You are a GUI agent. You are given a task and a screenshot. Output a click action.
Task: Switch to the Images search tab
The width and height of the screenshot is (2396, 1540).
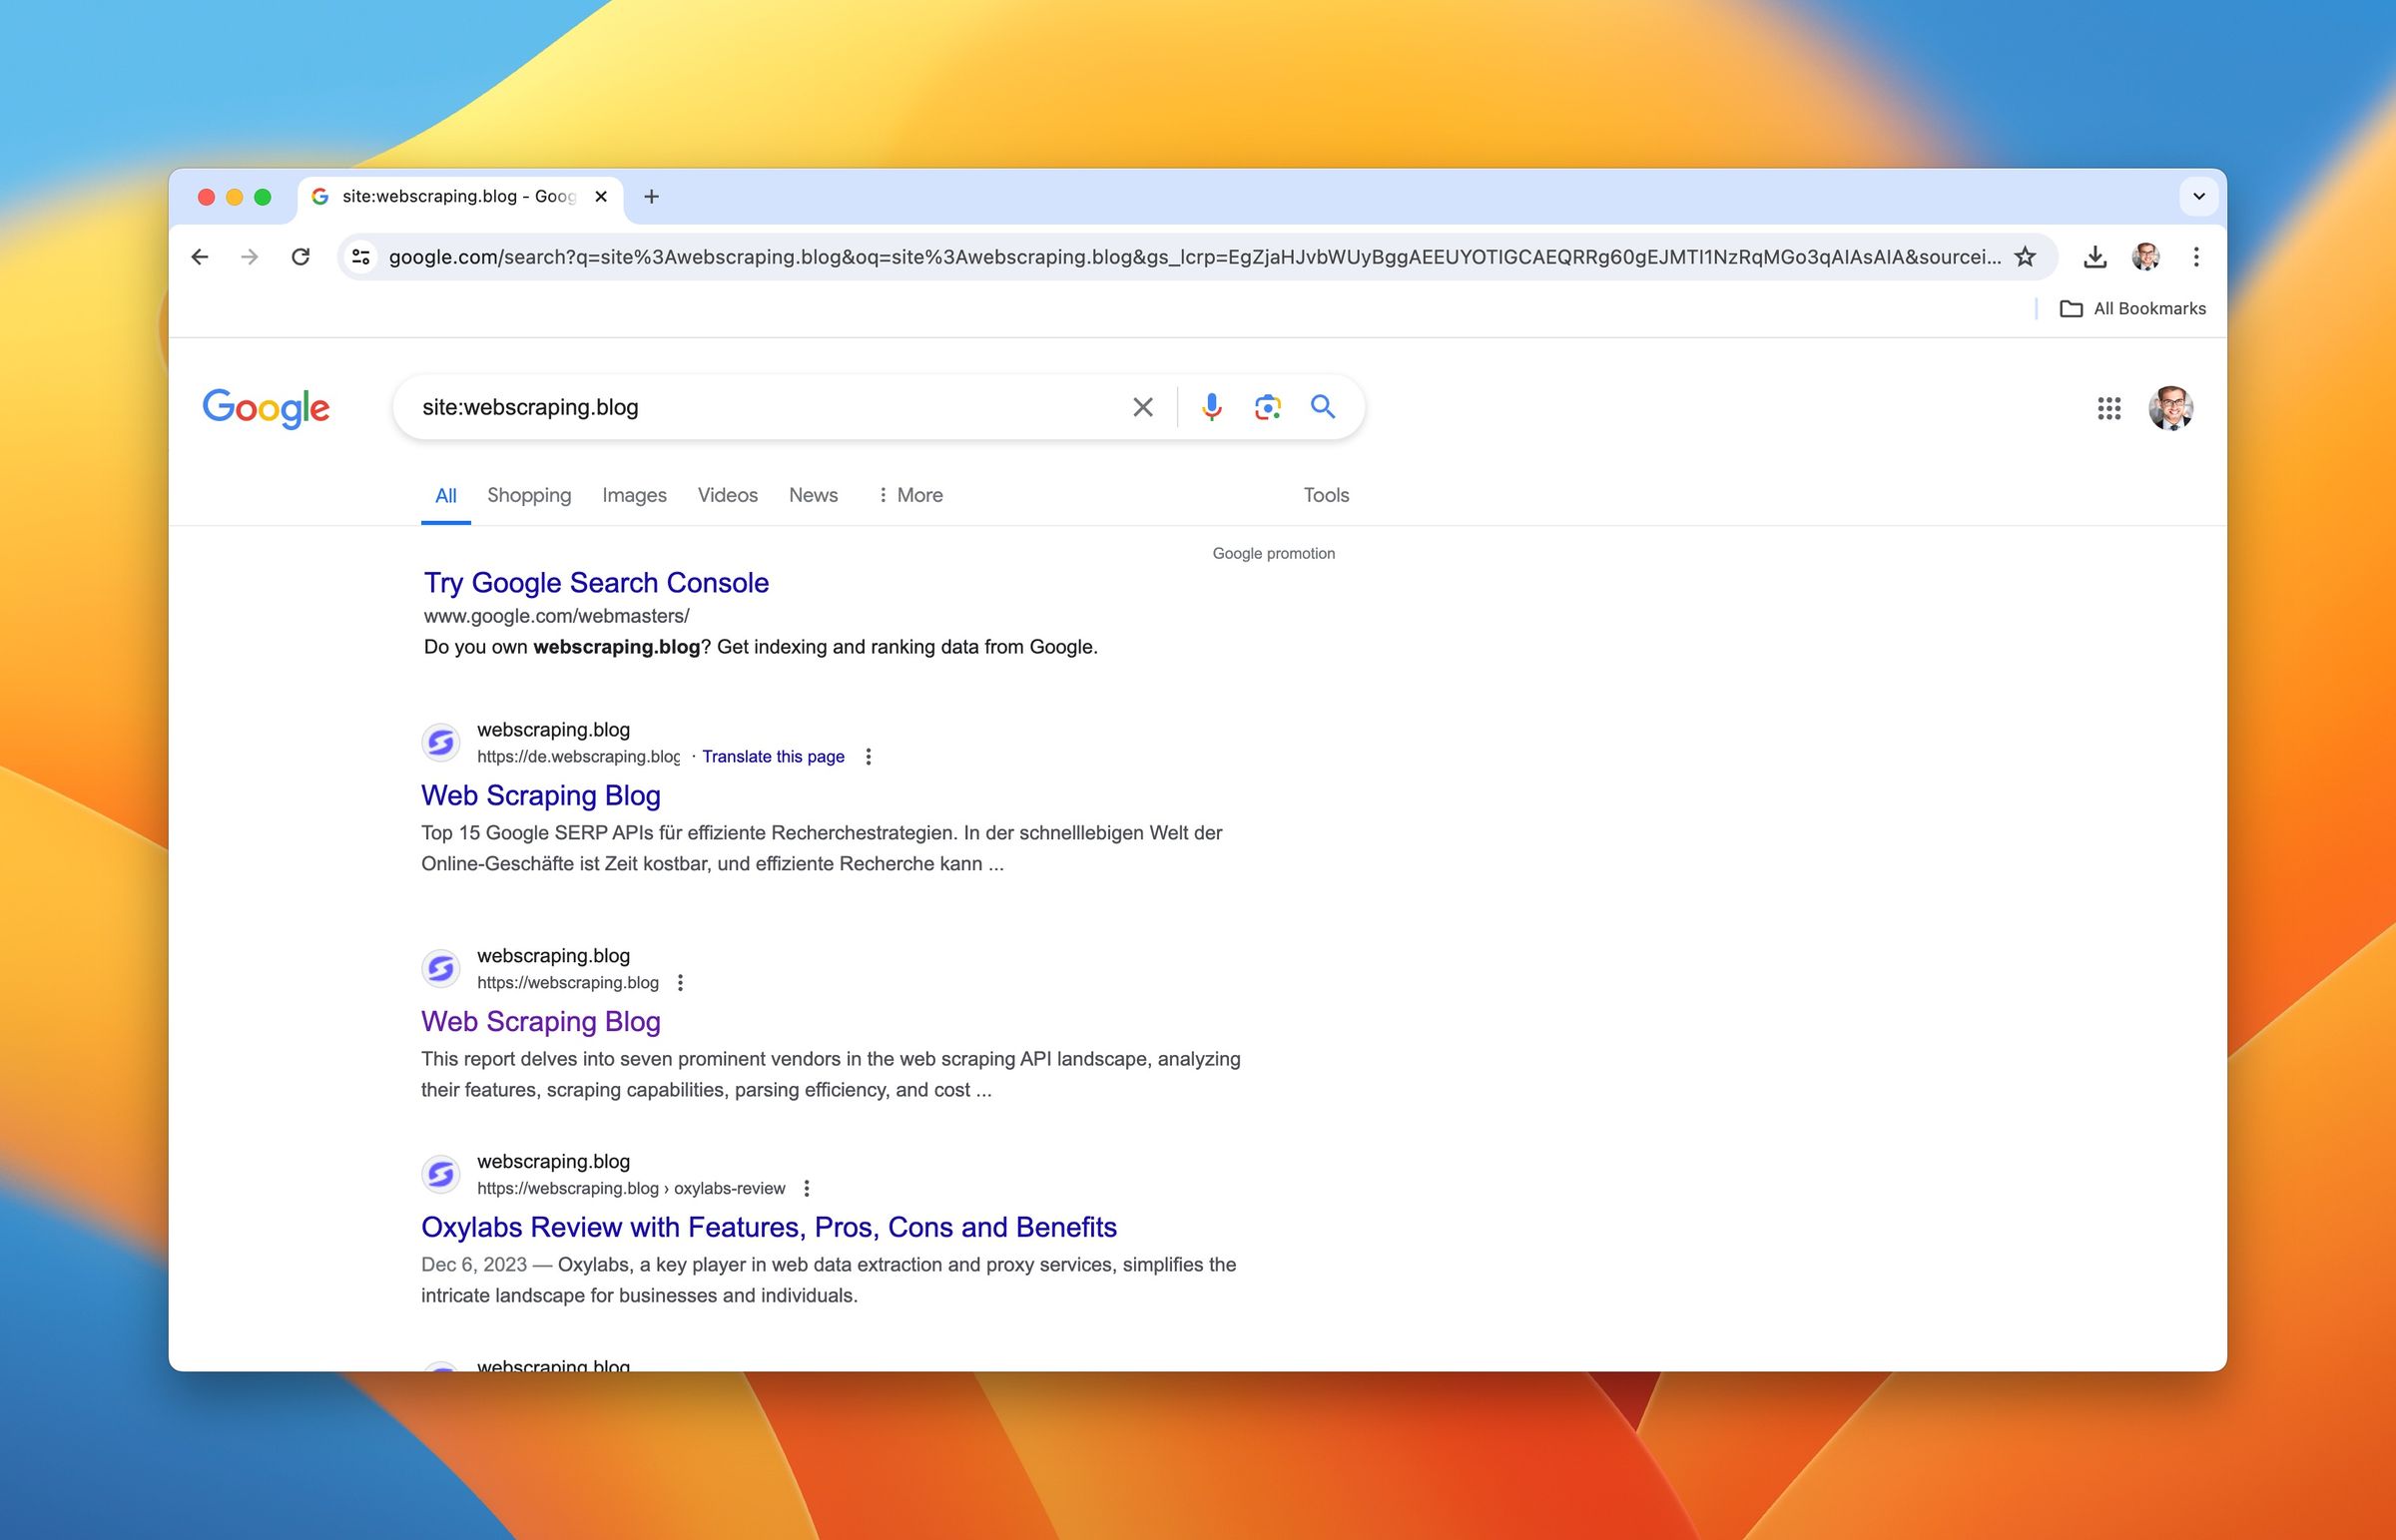tap(633, 495)
